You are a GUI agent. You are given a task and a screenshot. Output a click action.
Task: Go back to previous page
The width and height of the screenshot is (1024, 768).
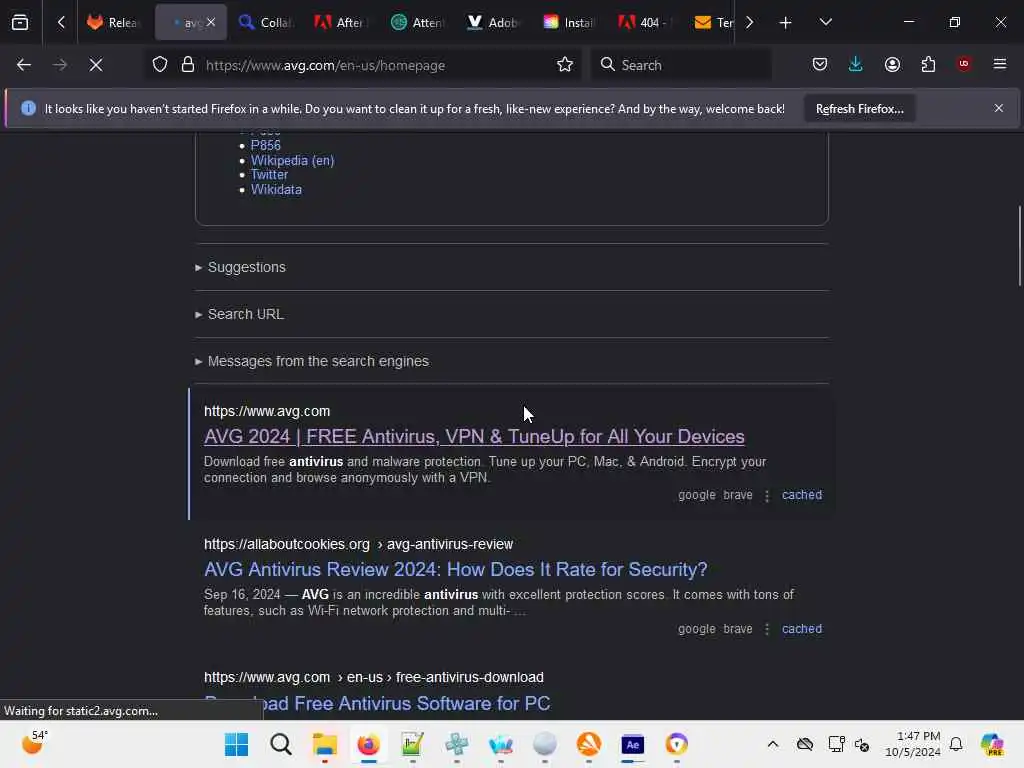[x=24, y=65]
